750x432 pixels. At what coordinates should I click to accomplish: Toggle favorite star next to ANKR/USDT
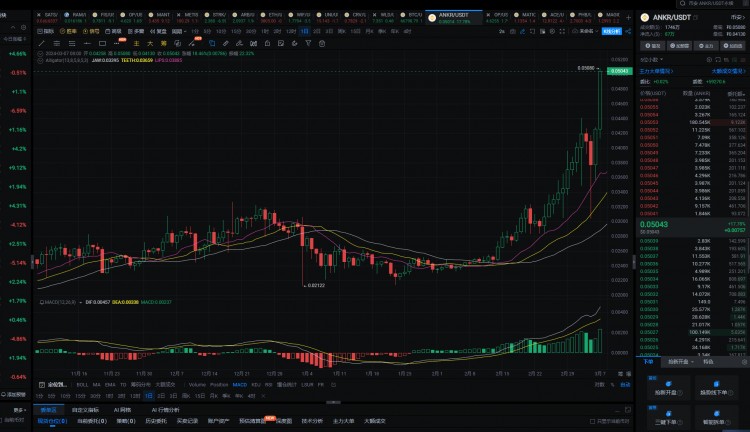point(696,17)
